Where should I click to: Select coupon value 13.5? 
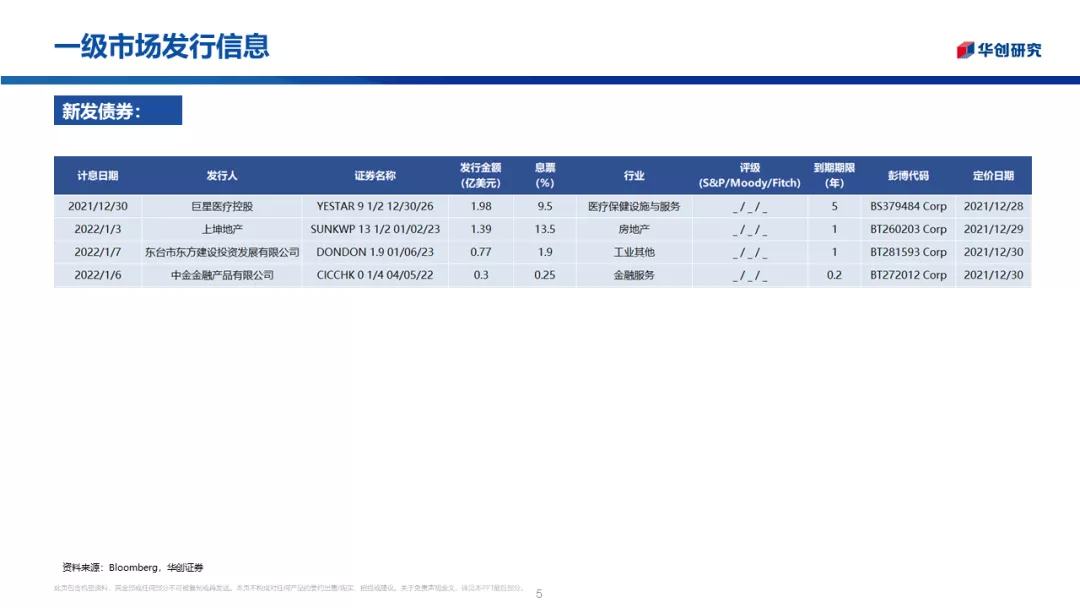click(x=545, y=229)
